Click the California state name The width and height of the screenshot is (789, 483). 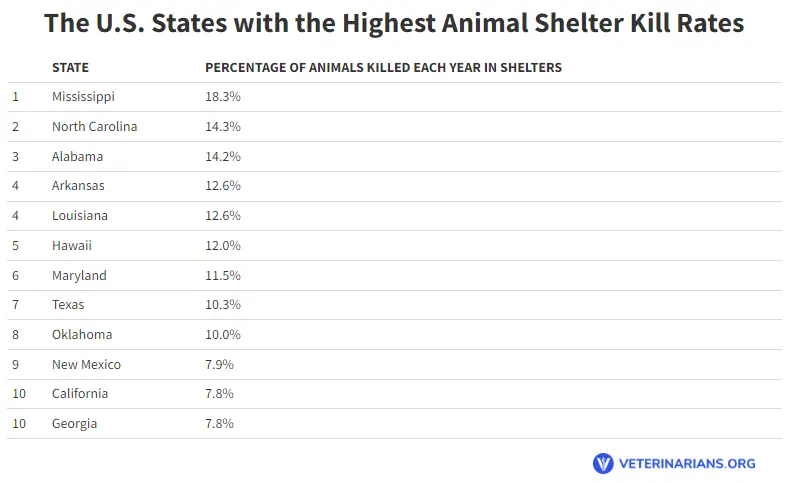click(80, 394)
